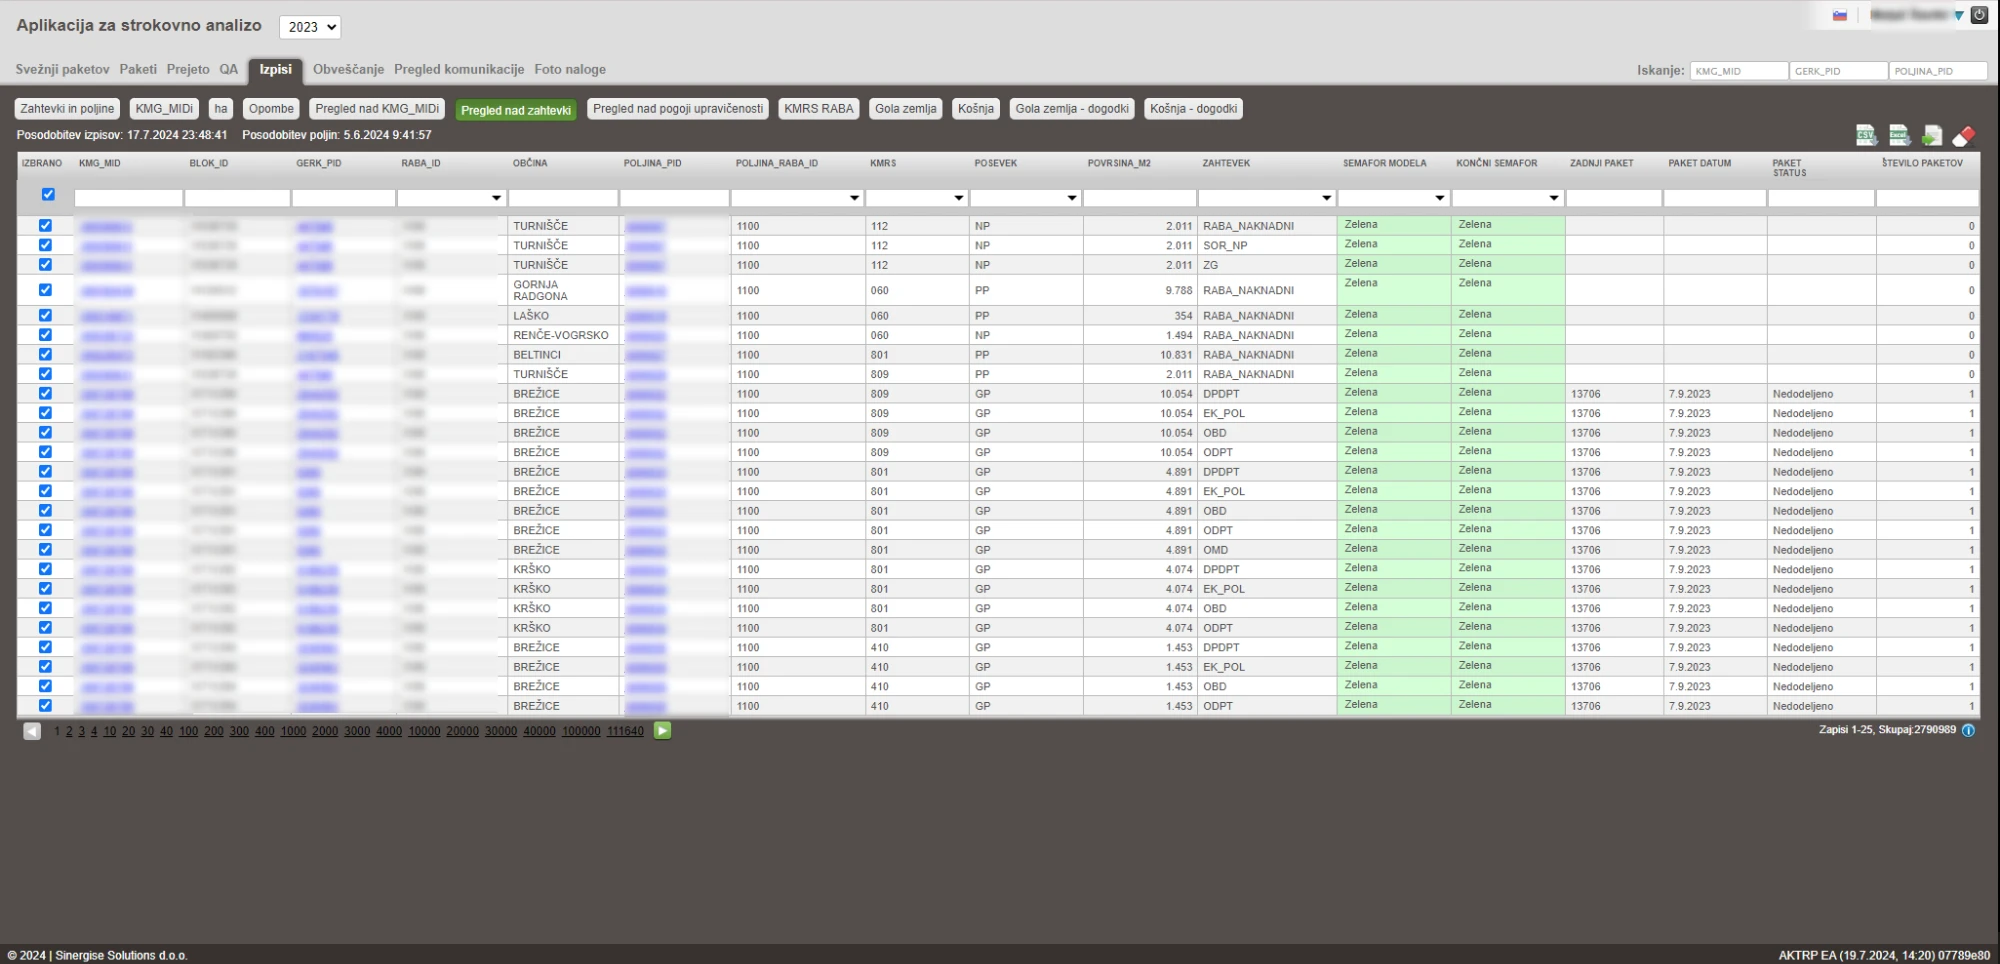Uncheck the LAŠKO row checkbox
2000x964 pixels.
tap(45, 315)
